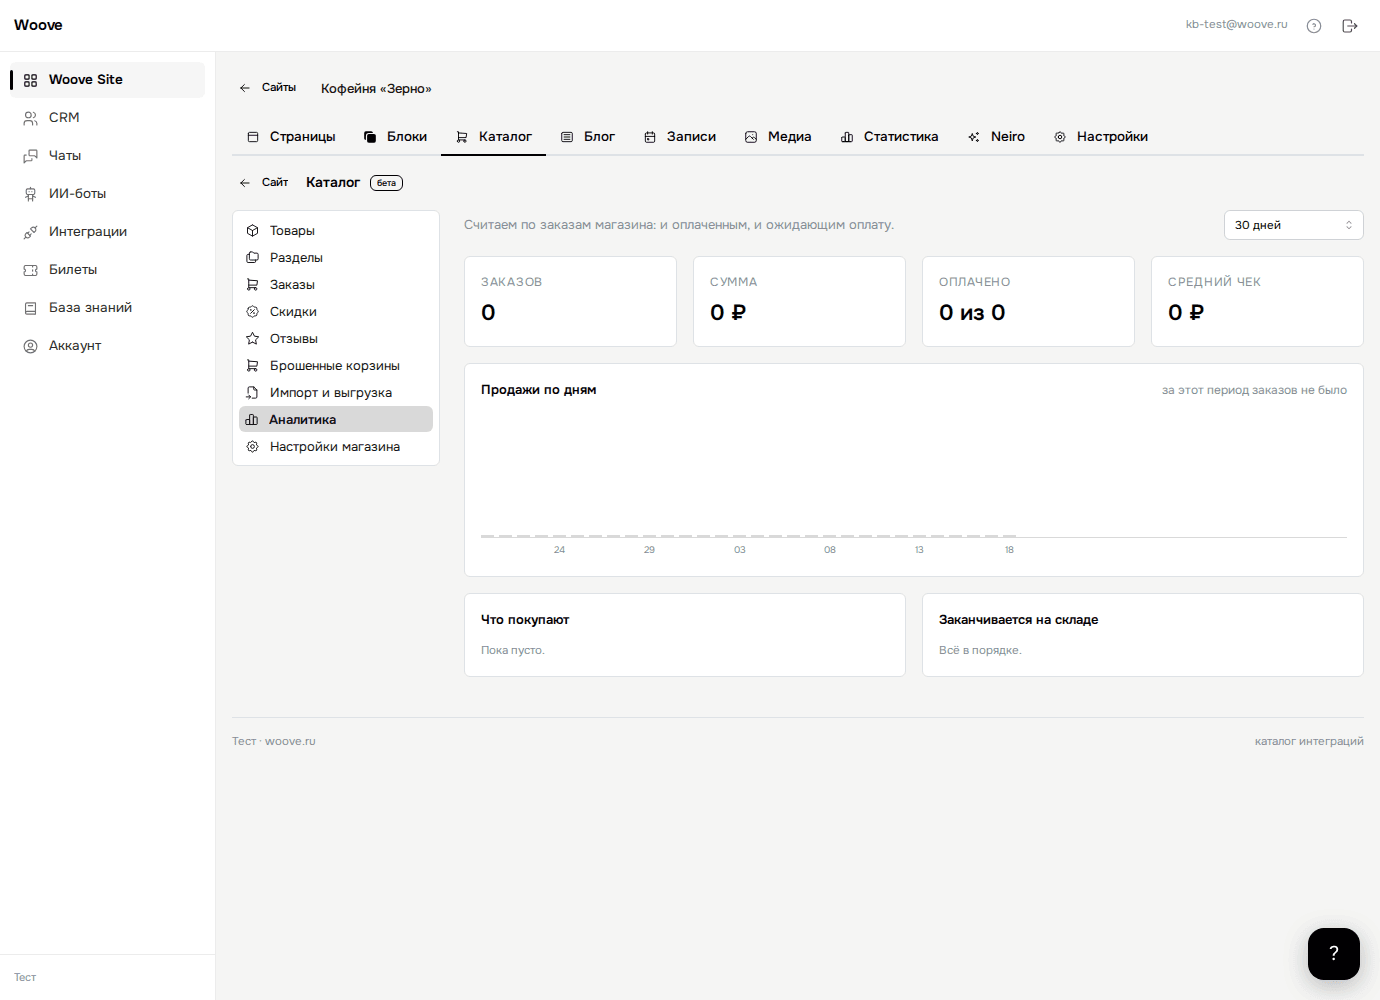Click the Блоки stacked squares icon
This screenshot has width=1380, height=1000.
click(370, 137)
